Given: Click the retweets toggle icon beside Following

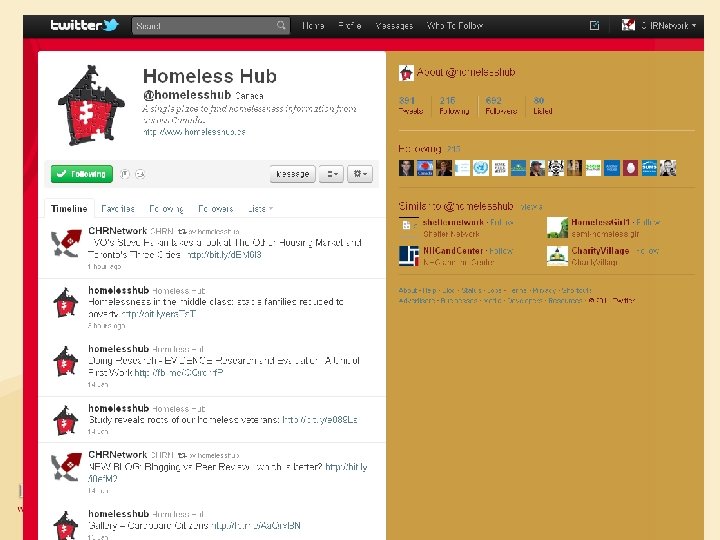Looking at the screenshot, I should pyautogui.click(x=140, y=174).
